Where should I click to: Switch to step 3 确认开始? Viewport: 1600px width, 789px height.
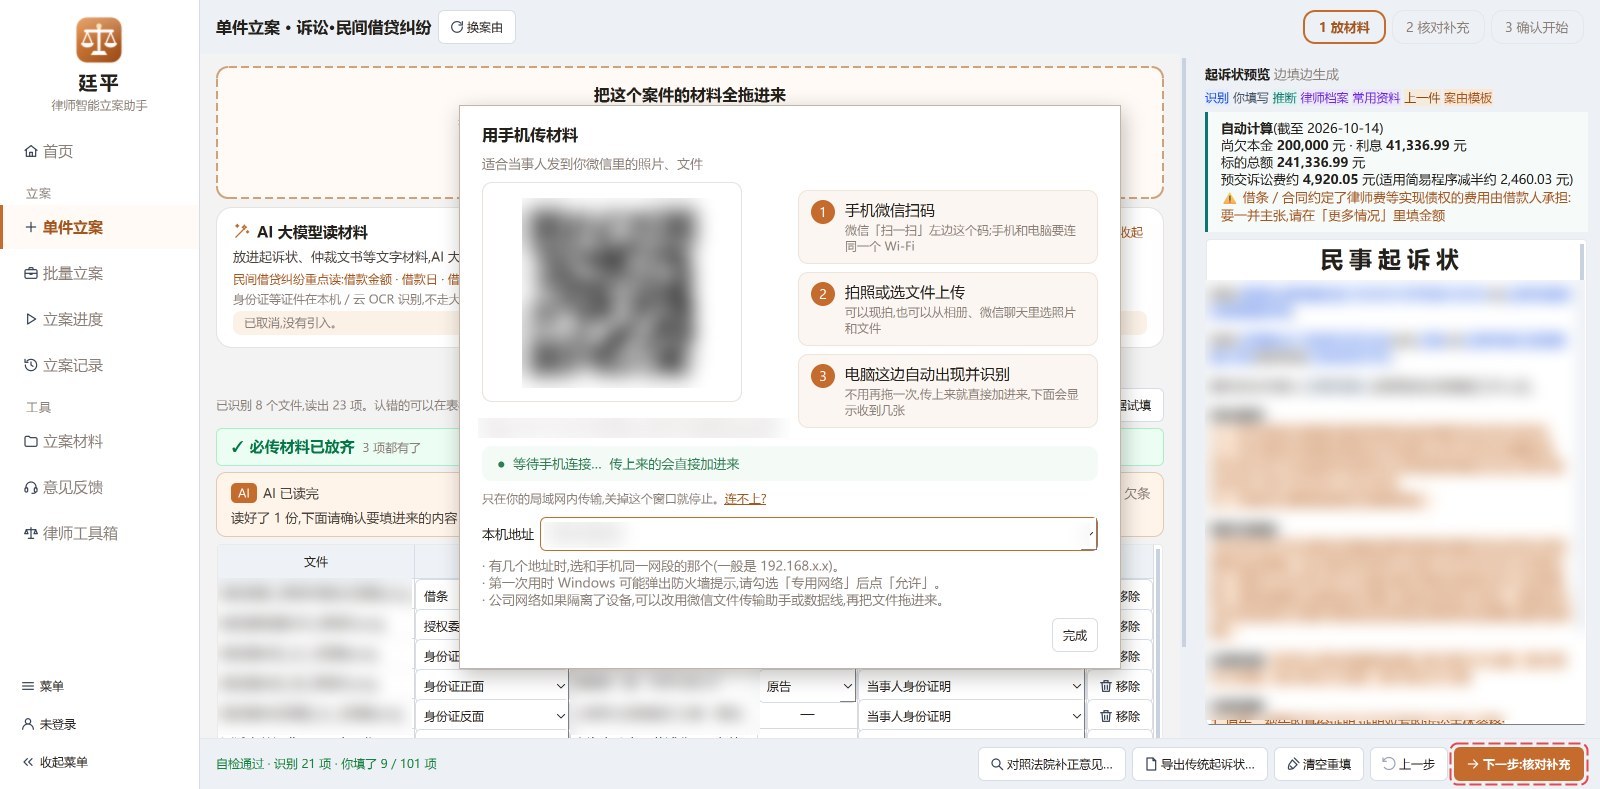click(x=1537, y=27)
